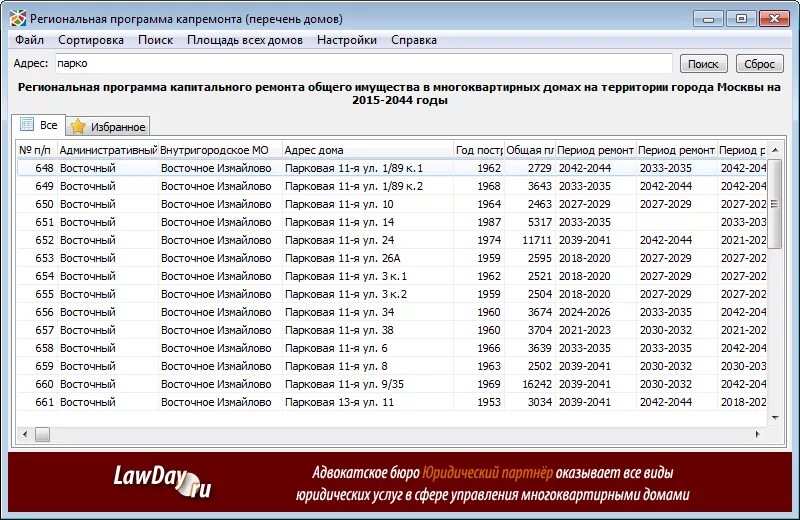Sort by № п/п column header

coord(36,150)
